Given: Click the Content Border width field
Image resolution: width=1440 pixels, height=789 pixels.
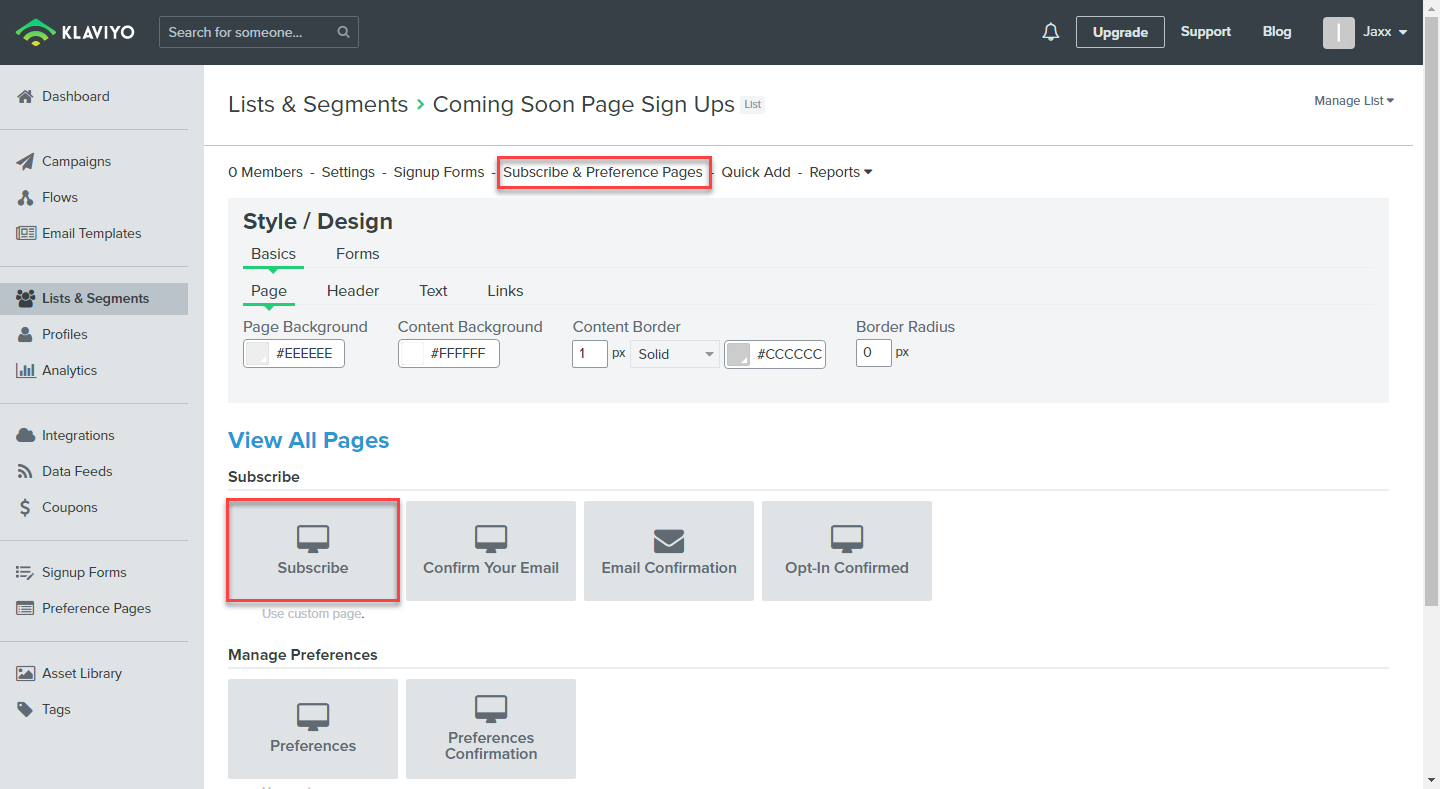Looking at the screenshot, I should coord(590,354).
